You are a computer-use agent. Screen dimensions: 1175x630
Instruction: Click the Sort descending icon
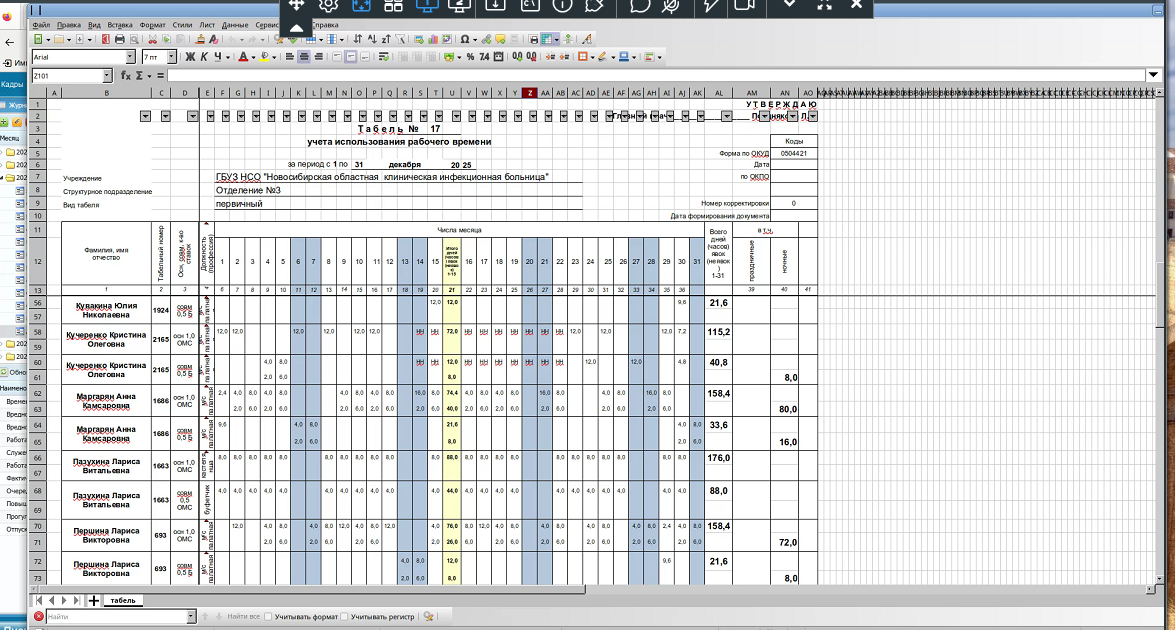click(x=386, y=39)
